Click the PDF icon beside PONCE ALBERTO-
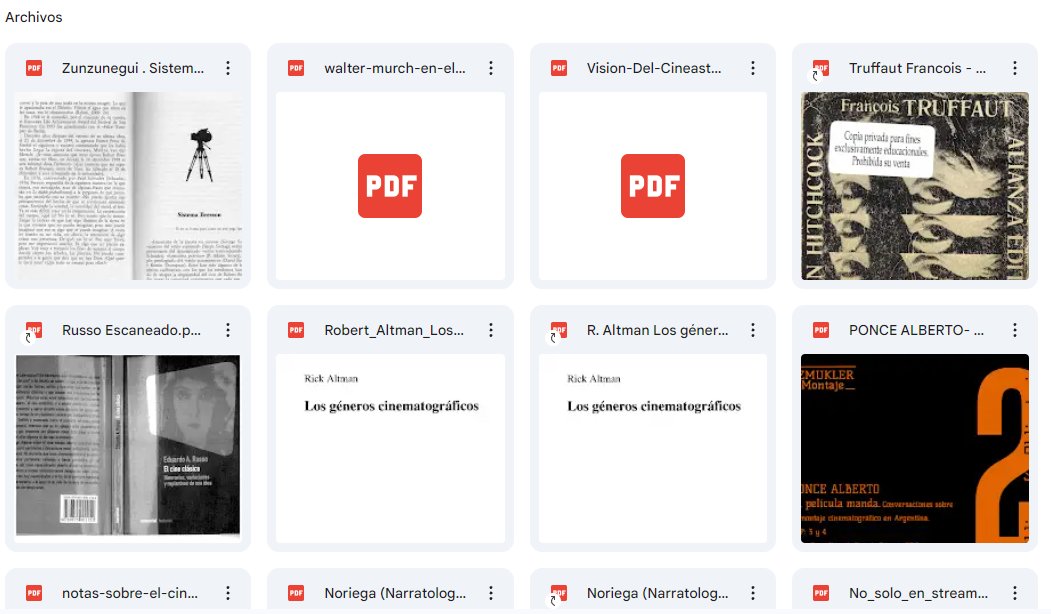The image size is (1051, 614). tap(820, 330)
